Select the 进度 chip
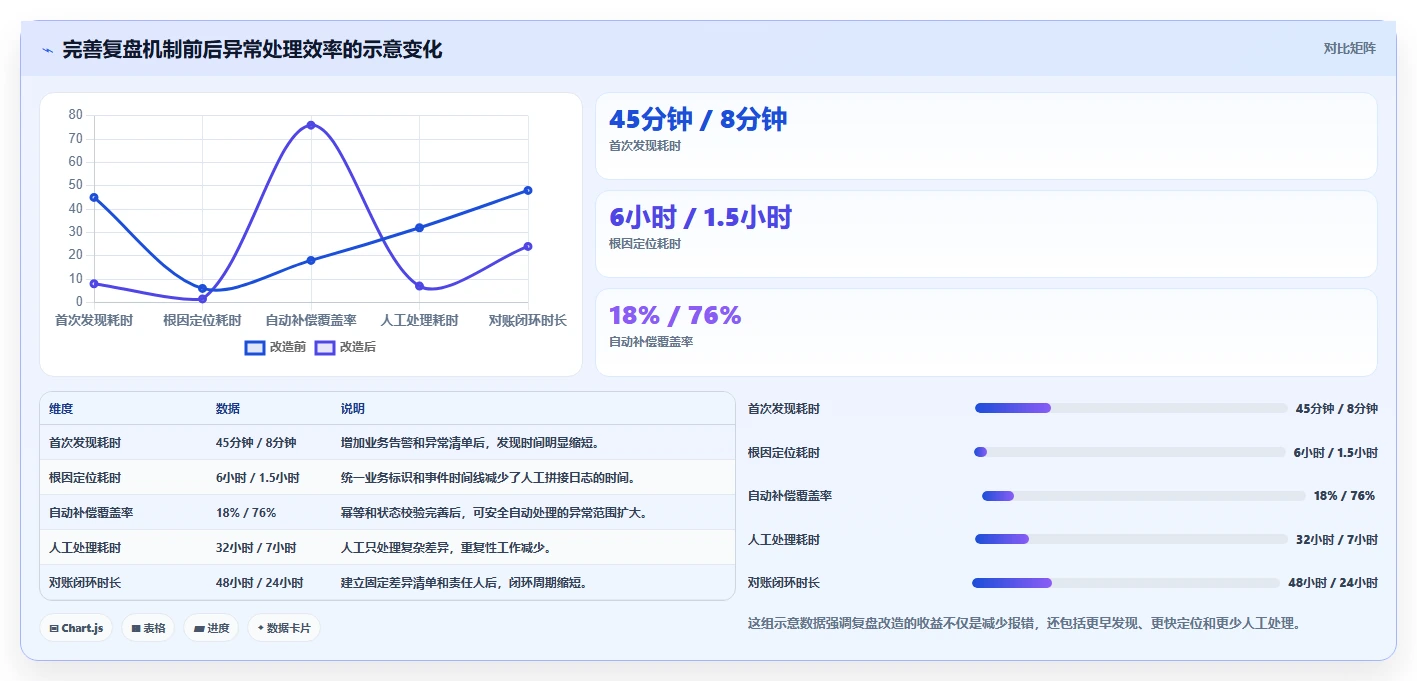Screen dimensions: 1417x681 coord(211,628)
